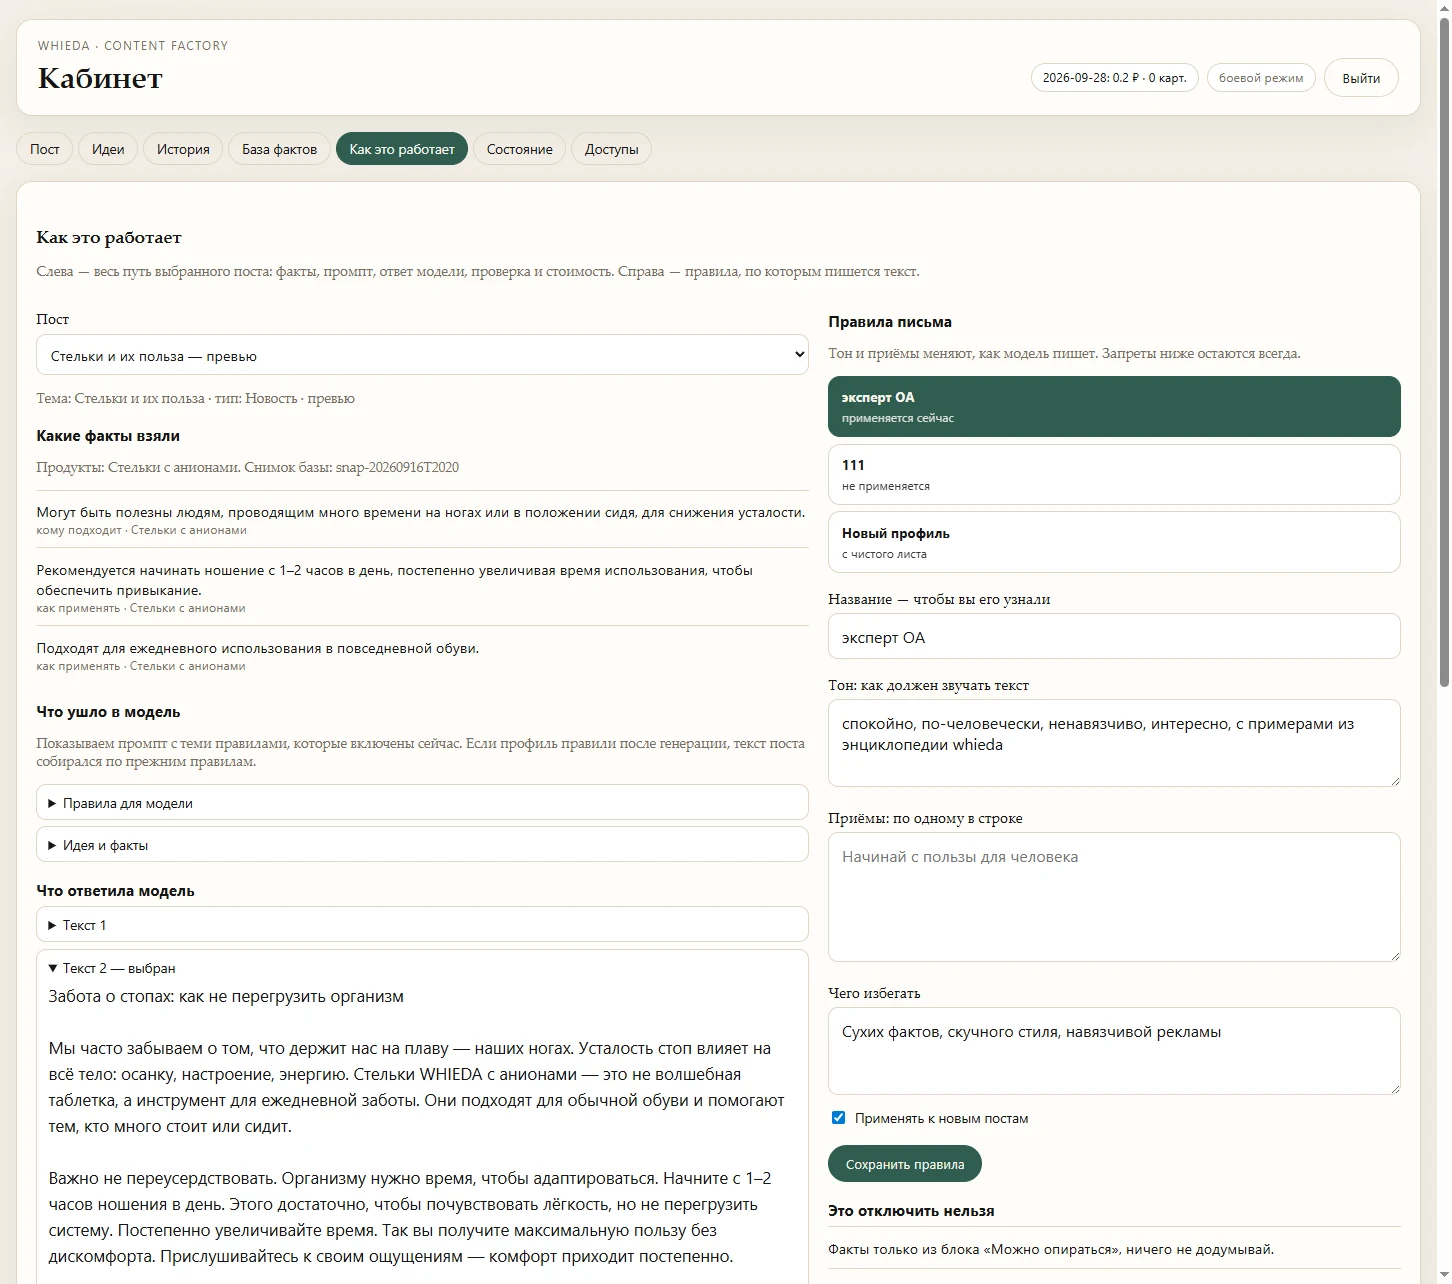Screen dimensions: 1452x1284
Task: Open the Пост selection dropdown
Action: [422, 355]
